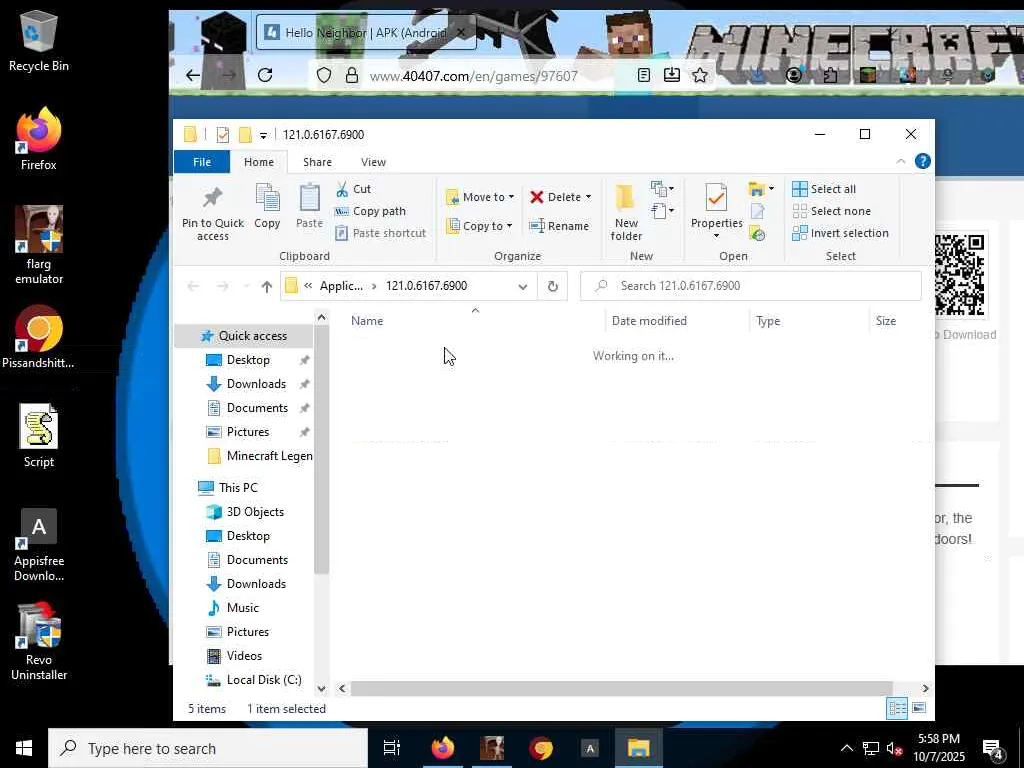
Task: Click Copy path in the ribbon
Action: pos(370,211)
